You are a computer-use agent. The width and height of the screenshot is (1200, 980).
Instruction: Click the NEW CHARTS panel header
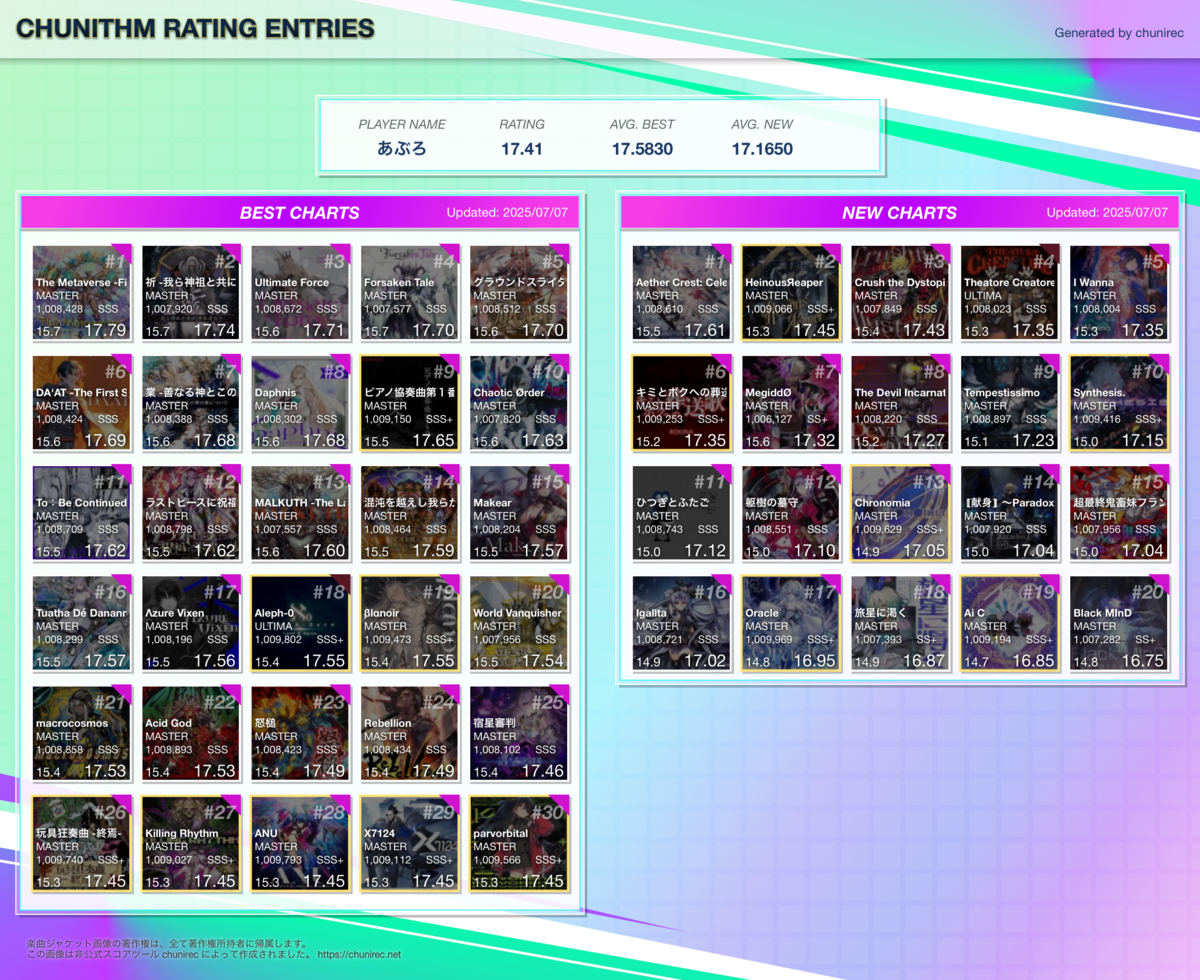point(900,212)
